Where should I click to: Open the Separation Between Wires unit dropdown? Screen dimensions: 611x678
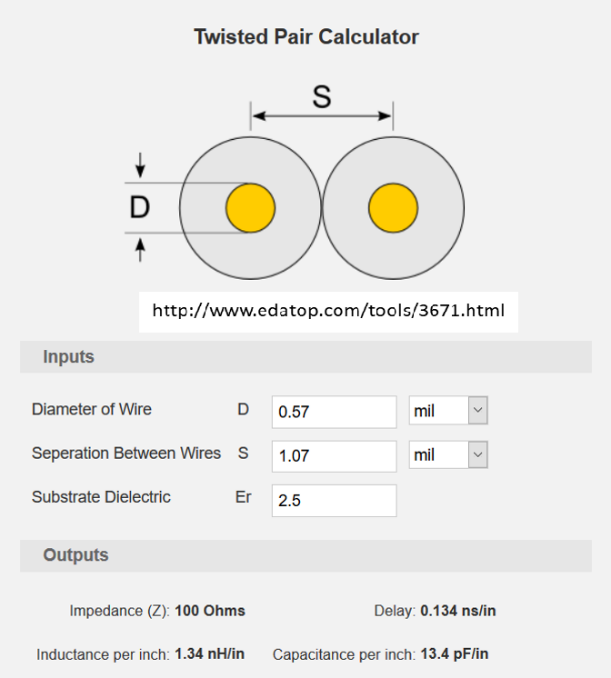point(448,455)
